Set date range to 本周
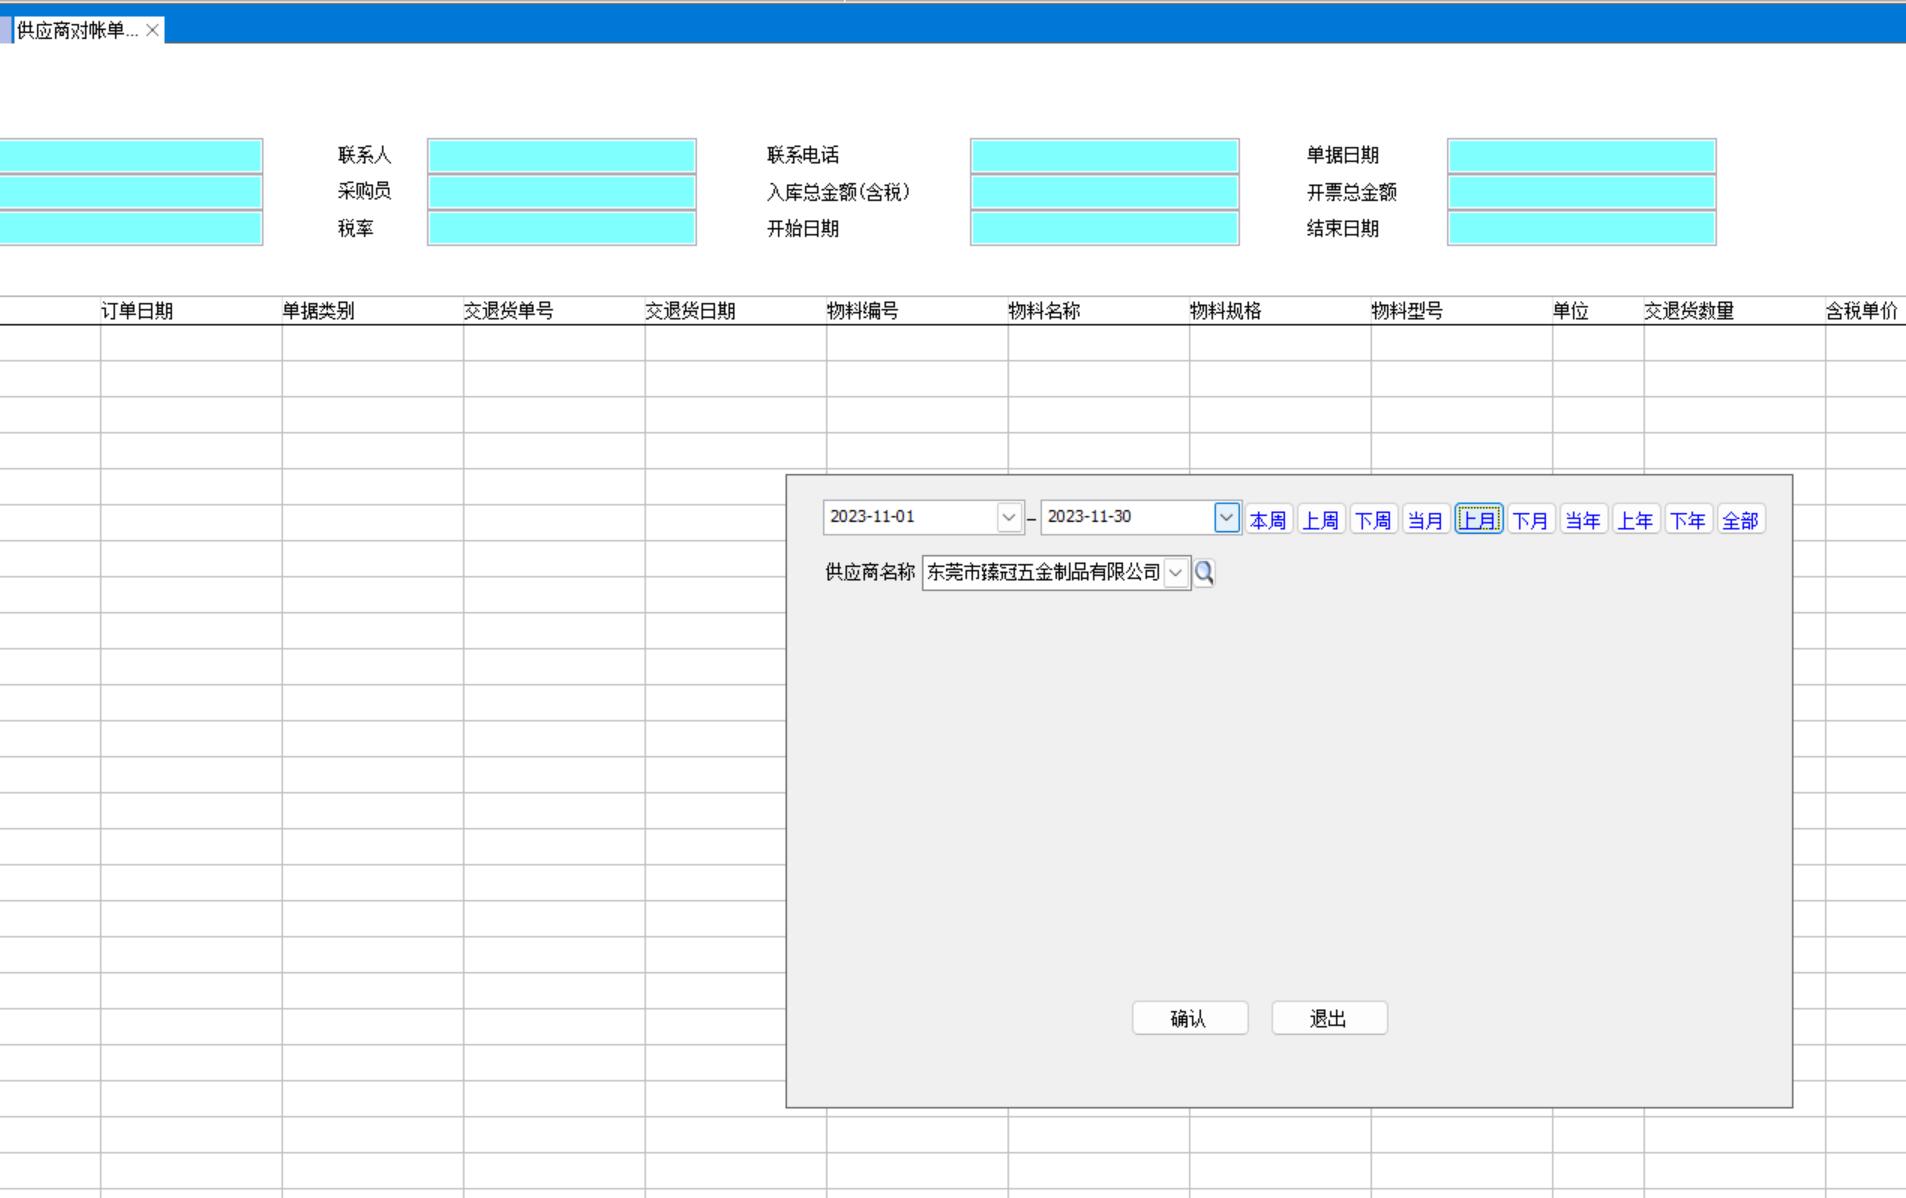 [x=1267, y=520]
